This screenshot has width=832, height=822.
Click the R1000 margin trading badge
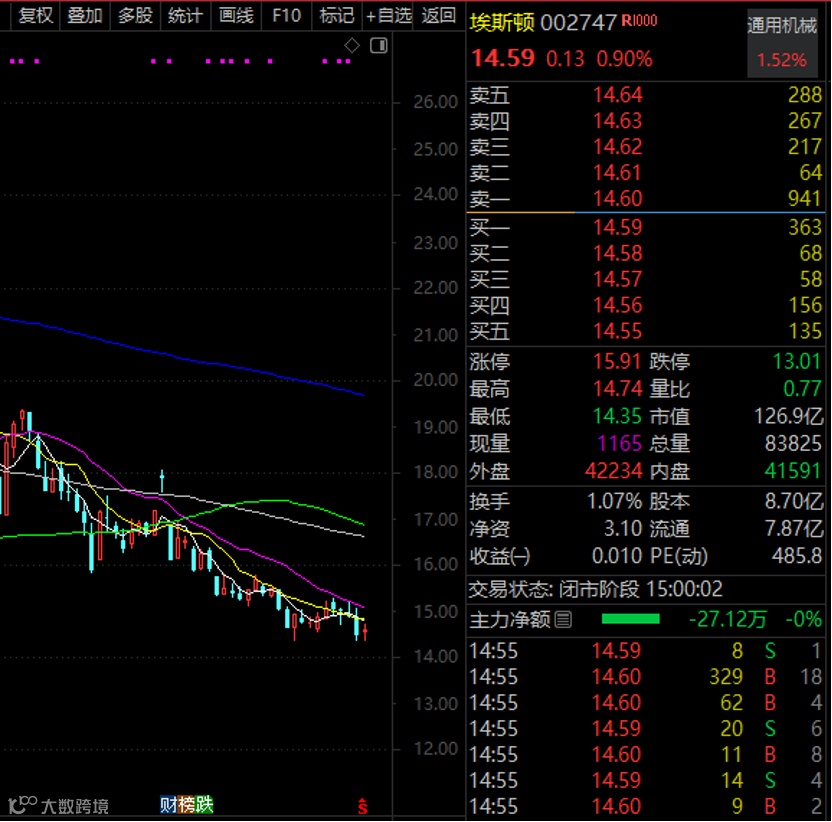(x=639, y=21)
